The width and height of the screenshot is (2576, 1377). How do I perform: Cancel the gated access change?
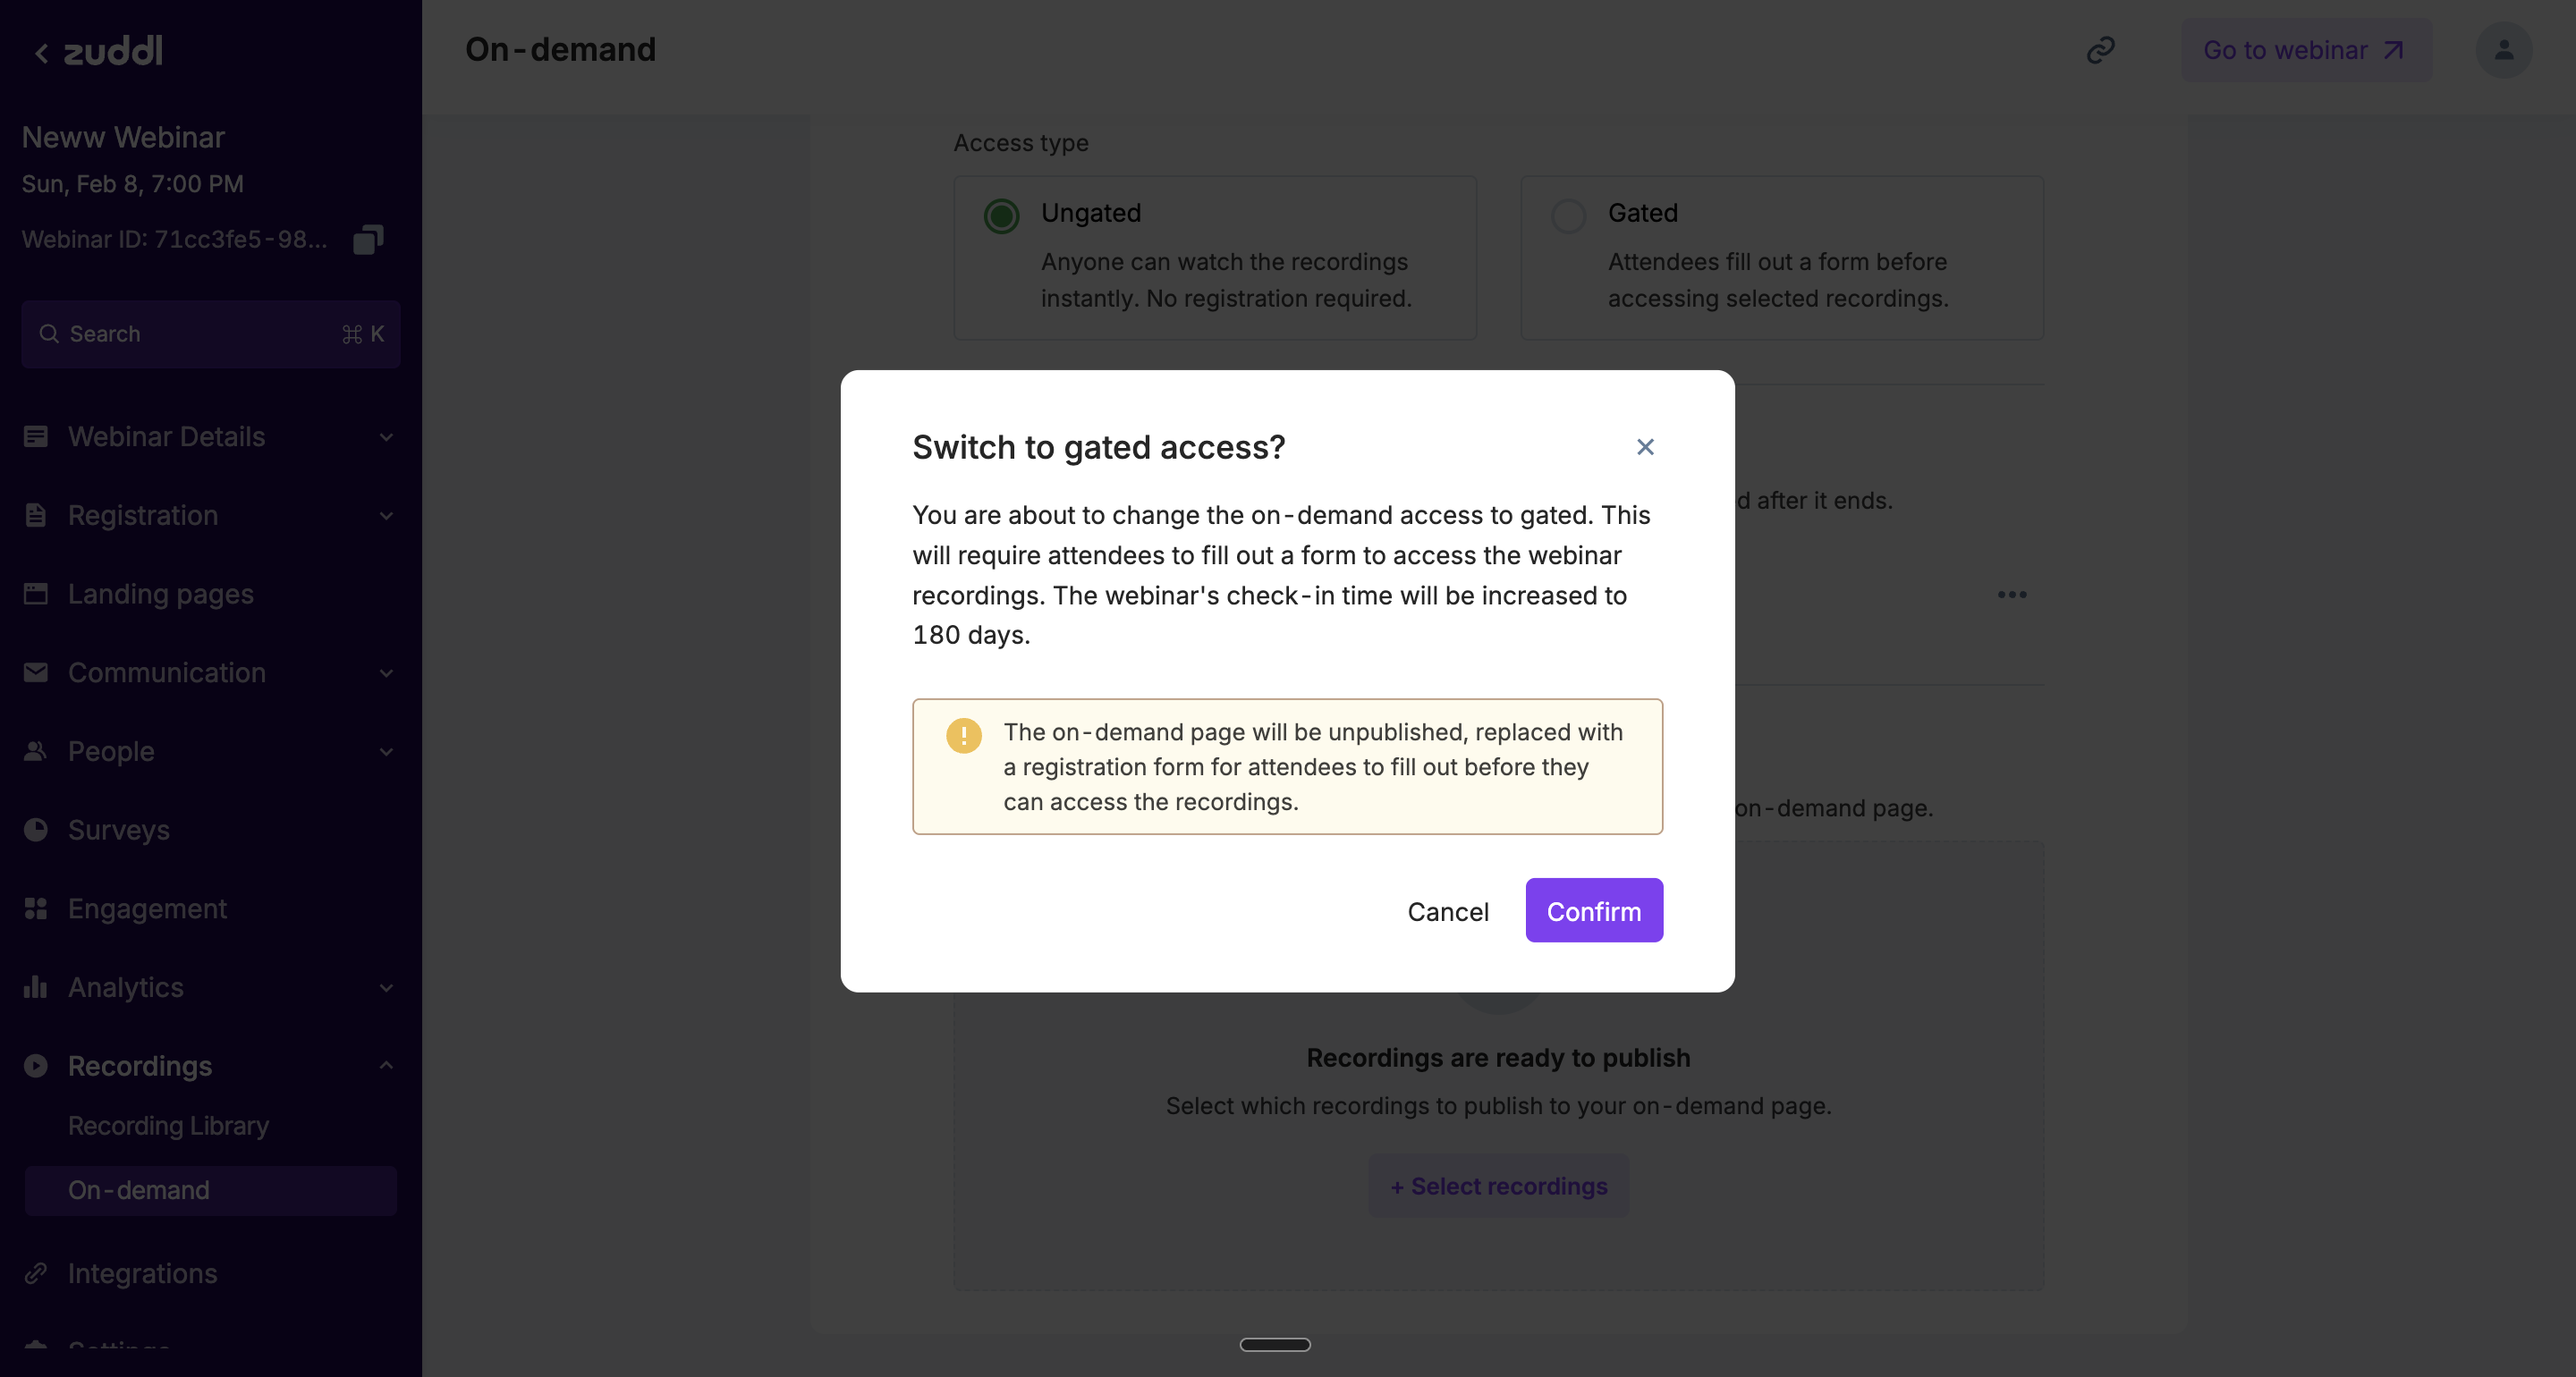(x=1447, y=911)
